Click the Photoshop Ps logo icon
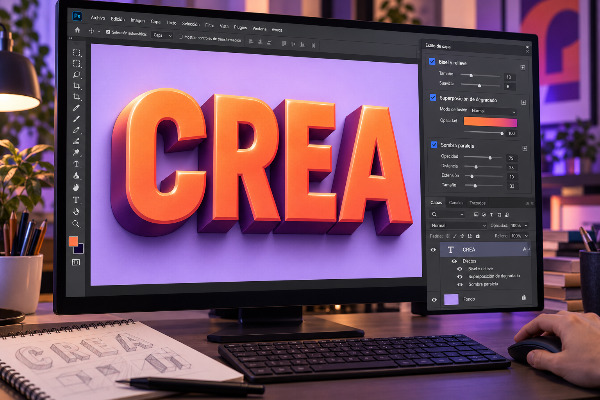The width and height of the screenshot is (600, 400). click(77, 16)
